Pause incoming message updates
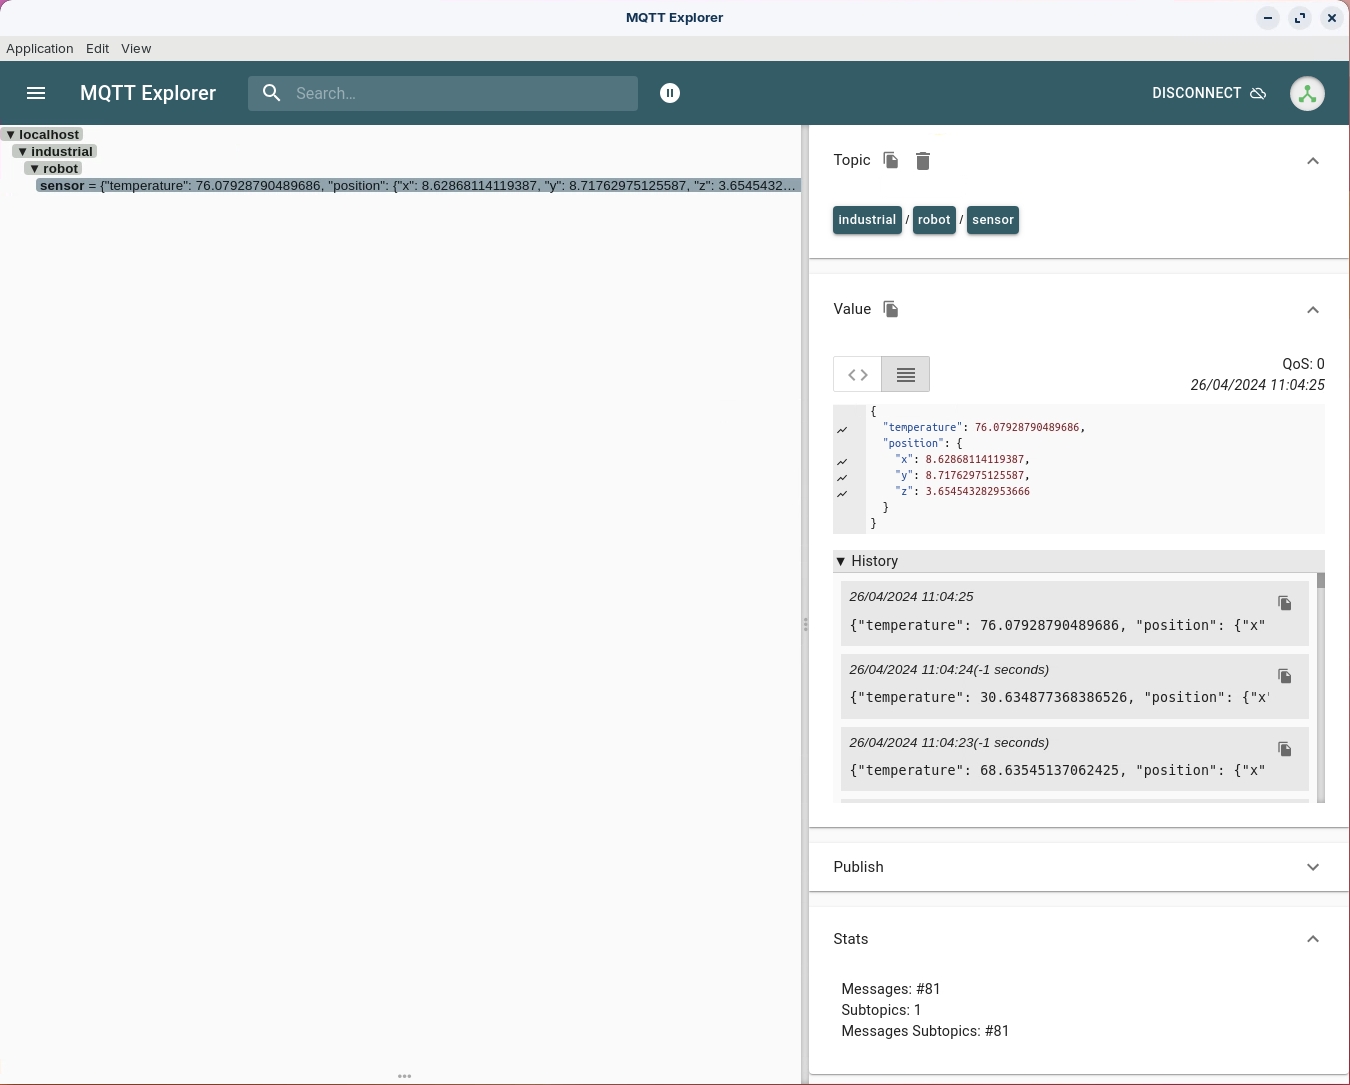Viewport: 1350px width, 1085px height. tap(670, 93)
